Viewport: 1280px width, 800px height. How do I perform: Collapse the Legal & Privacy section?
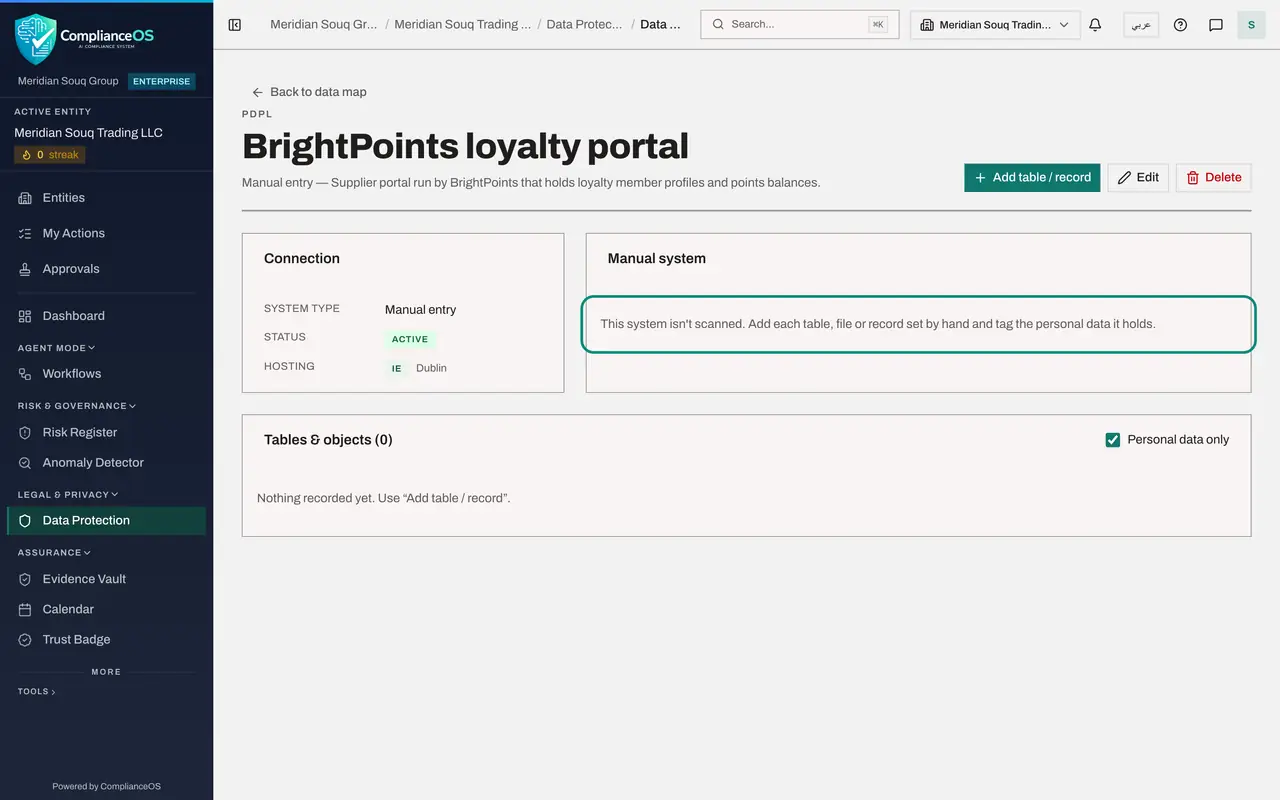(68, 494)
